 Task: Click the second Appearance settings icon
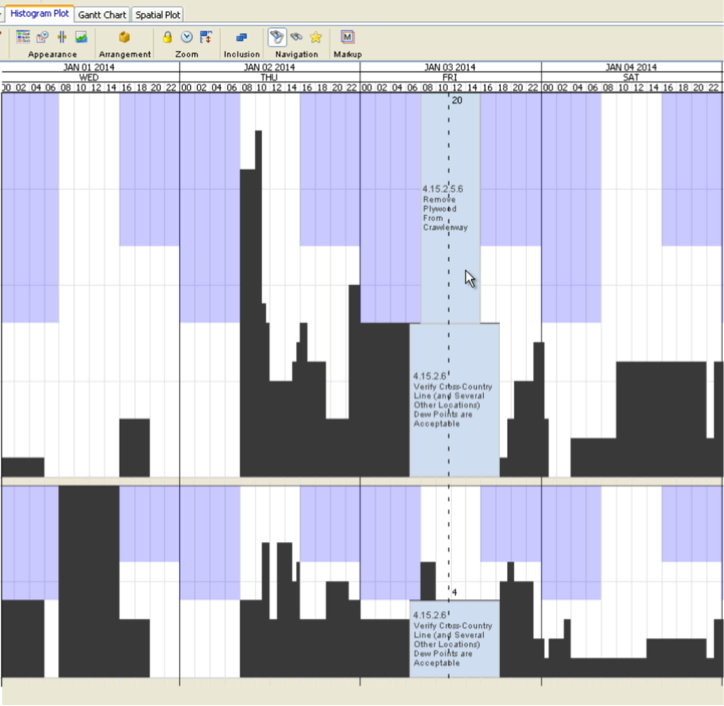[x=42, y=37]
